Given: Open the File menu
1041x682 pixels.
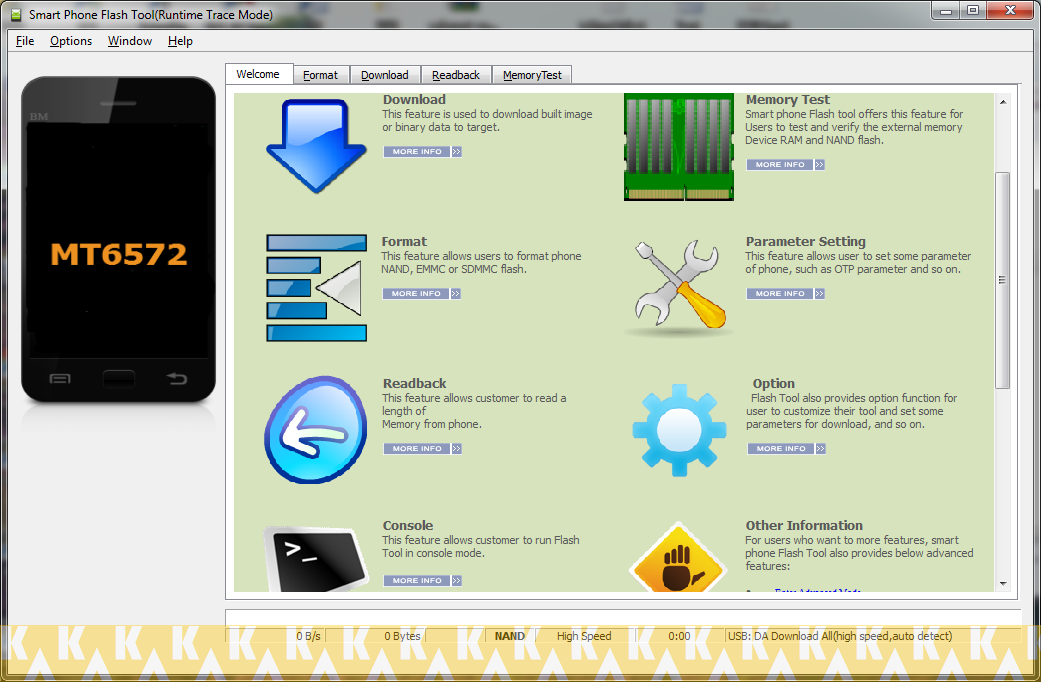Looking at the screenshot, I should 25,41.
